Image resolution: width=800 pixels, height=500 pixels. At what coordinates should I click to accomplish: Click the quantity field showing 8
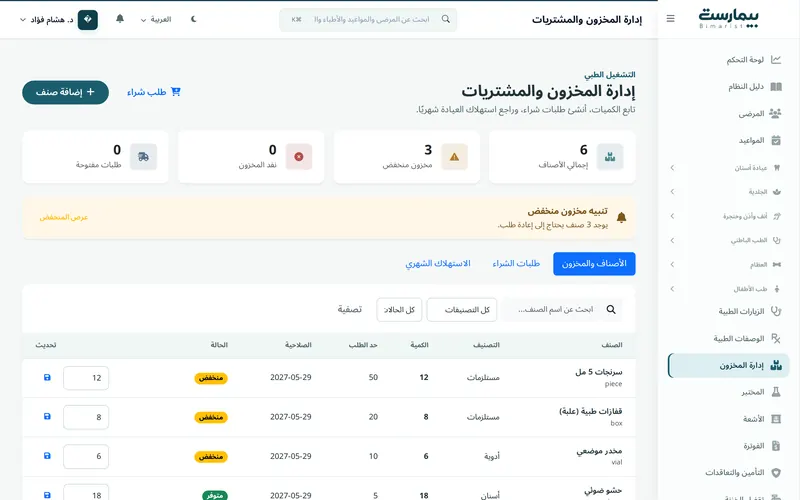coord(86,417)
